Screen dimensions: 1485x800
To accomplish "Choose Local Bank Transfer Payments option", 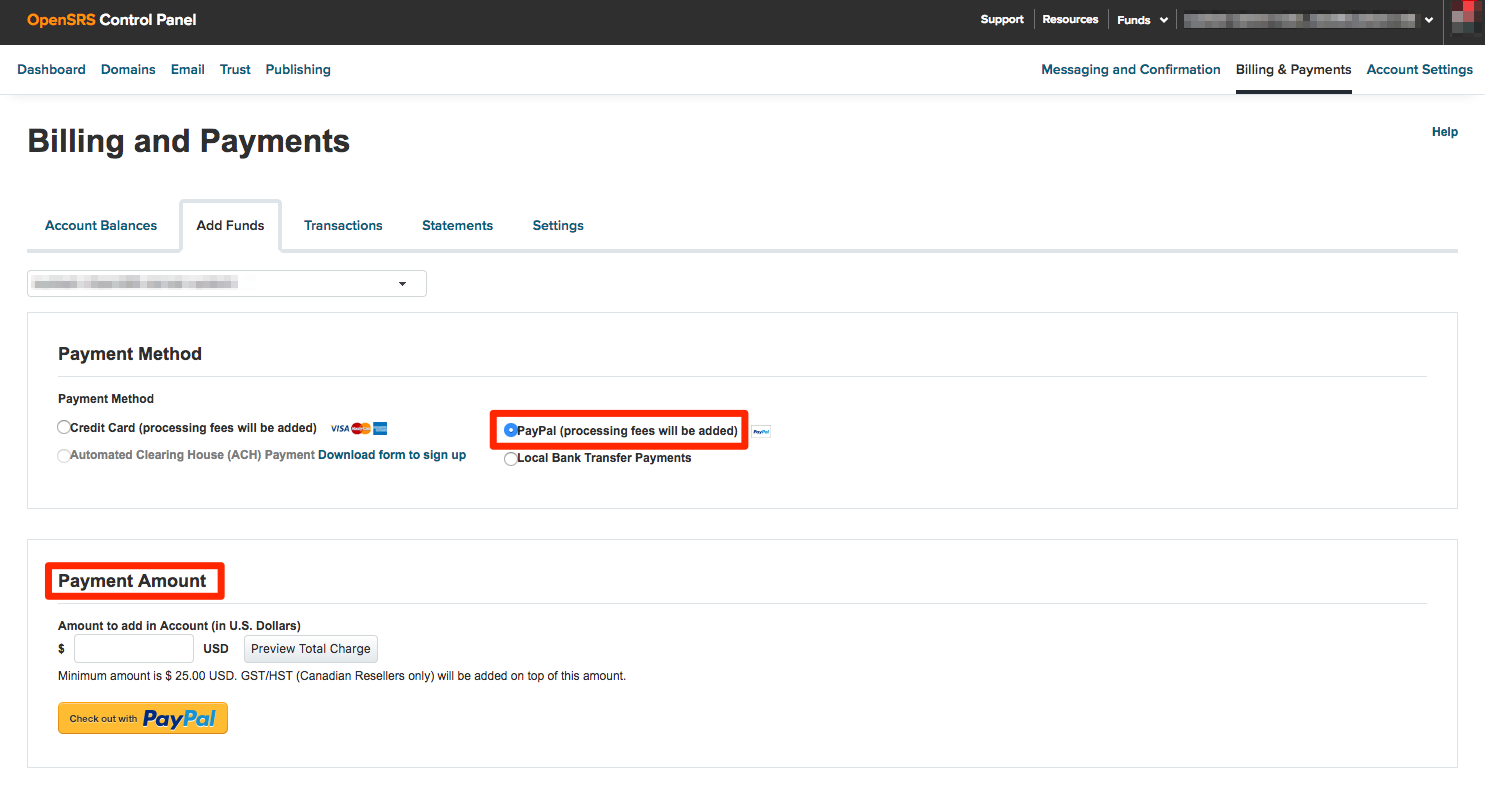I will (511, 458).
